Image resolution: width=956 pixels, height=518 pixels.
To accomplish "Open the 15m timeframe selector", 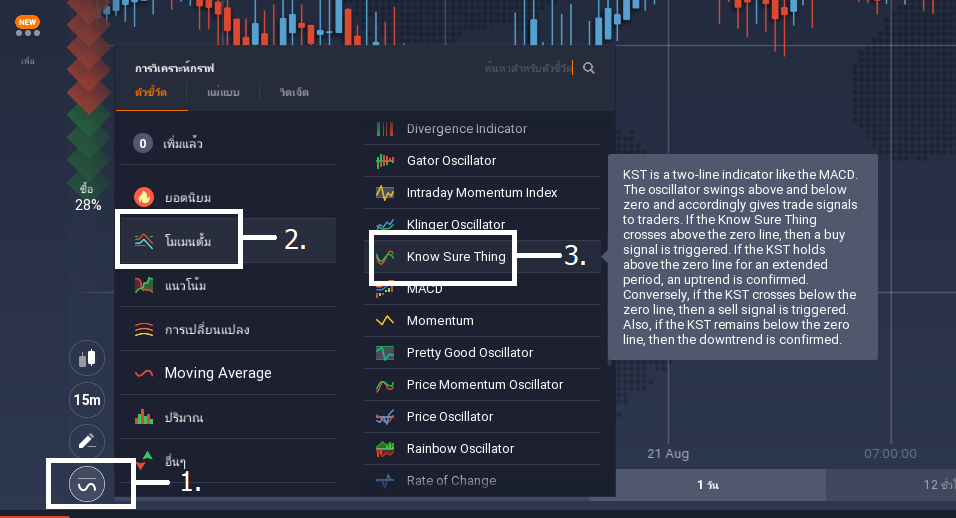I will [87, 400].
